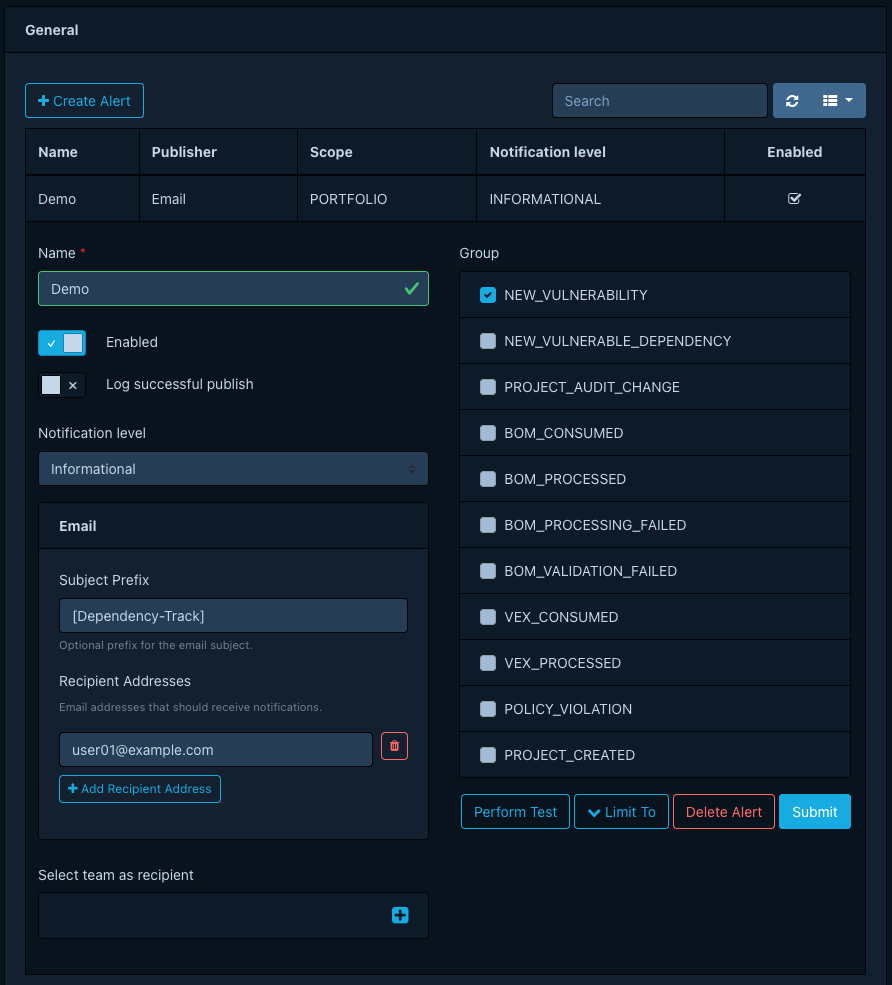Delete the user01@example.com recipient
The height and width of the screenshot is (985, 892).
click(394, 746)
